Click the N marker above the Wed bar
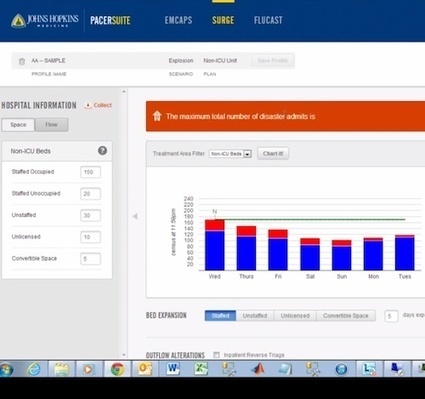Screen dimensions: 425x399 pyautogui.click(x=215, y=212)
